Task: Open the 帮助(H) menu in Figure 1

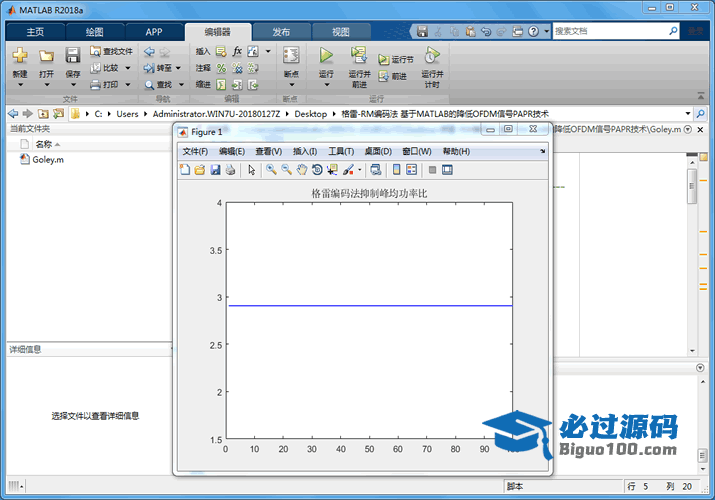Action: click(456, 151)
